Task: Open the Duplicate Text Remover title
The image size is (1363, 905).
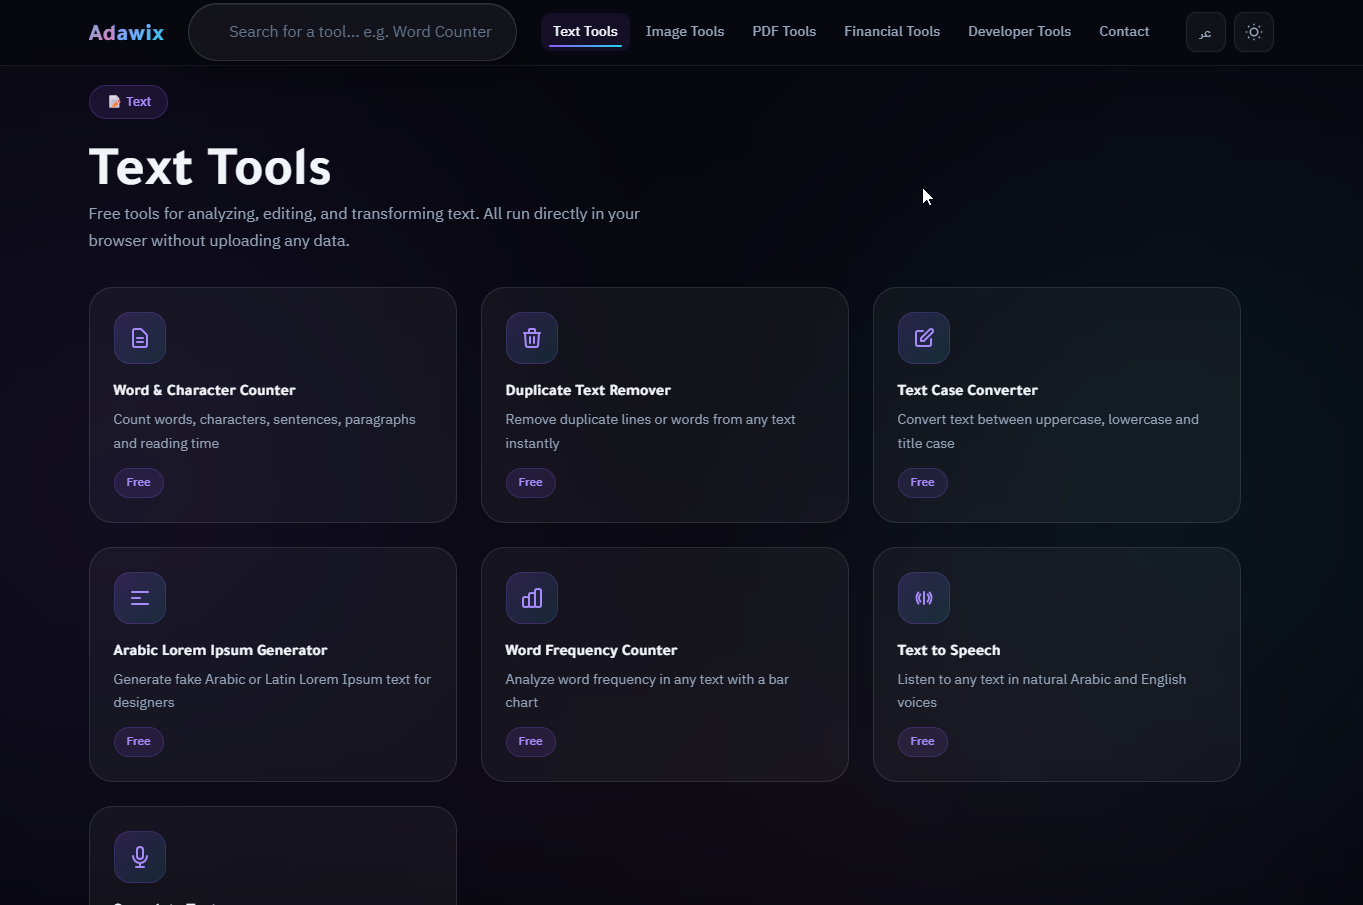Action: [588, 390]
